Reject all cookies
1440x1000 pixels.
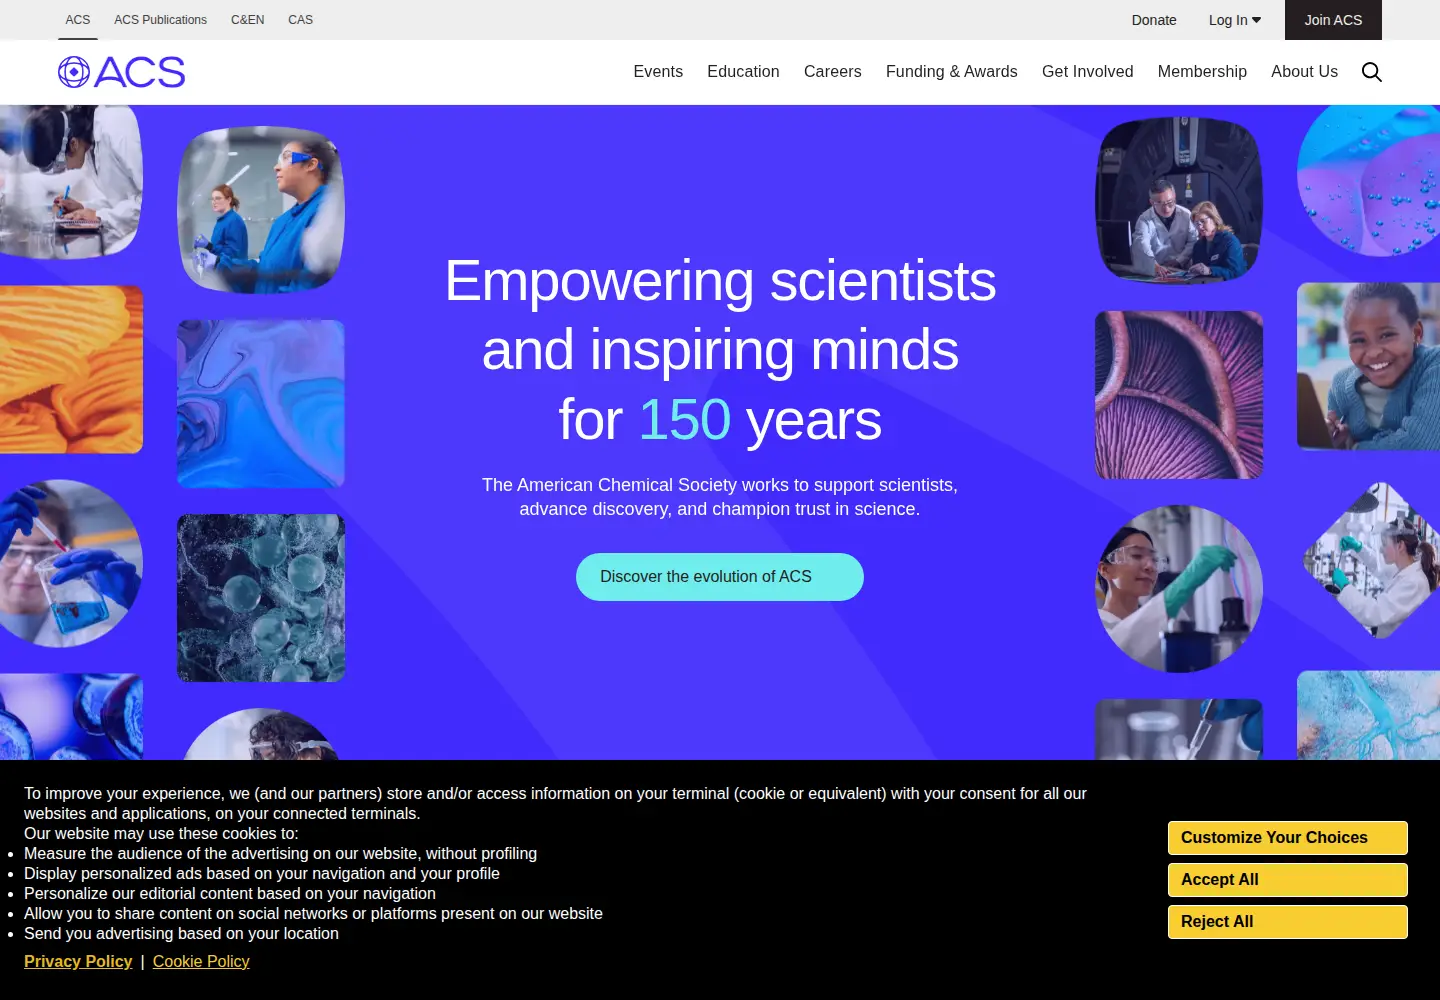(1288, 922)
